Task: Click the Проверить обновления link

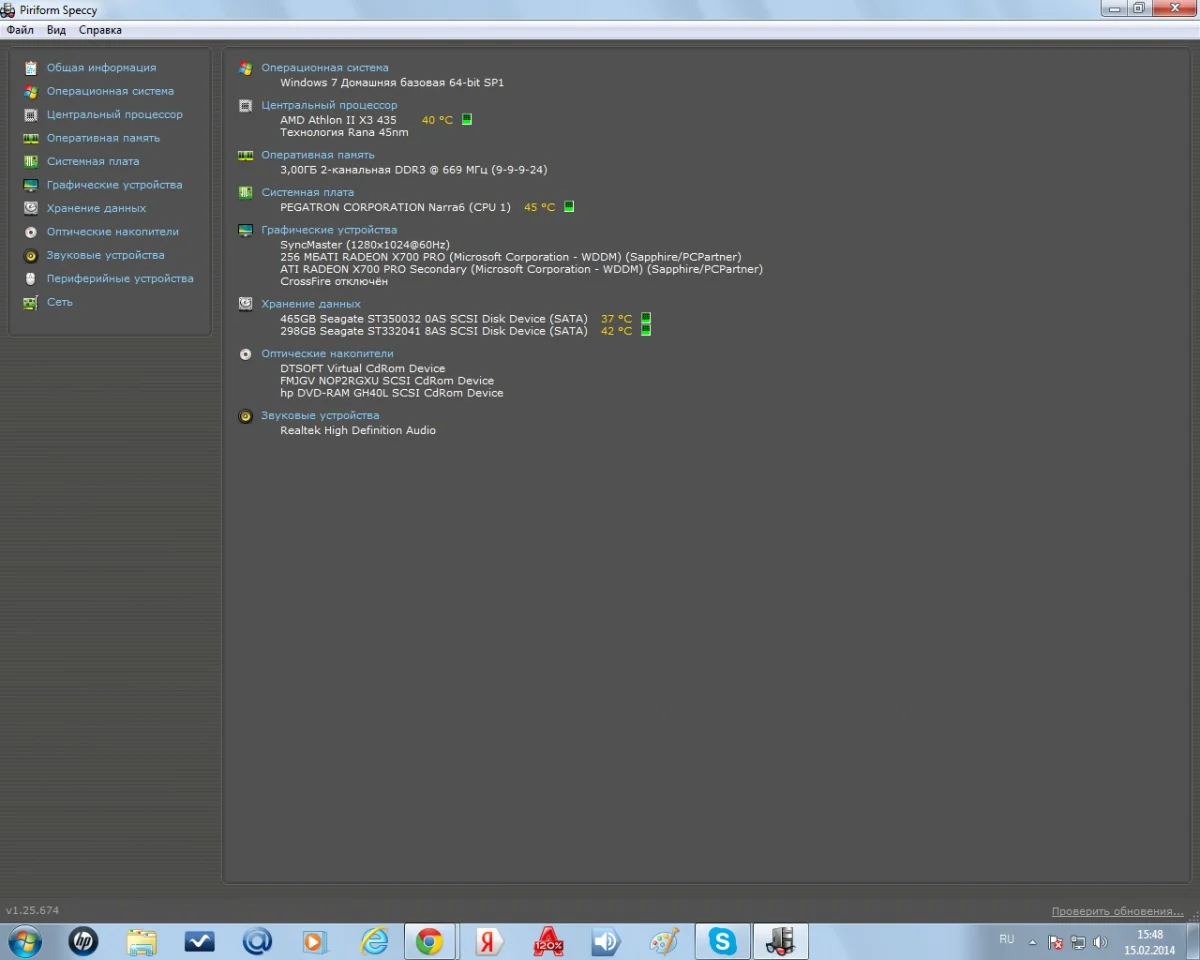Action: [x=1117, y=911]
